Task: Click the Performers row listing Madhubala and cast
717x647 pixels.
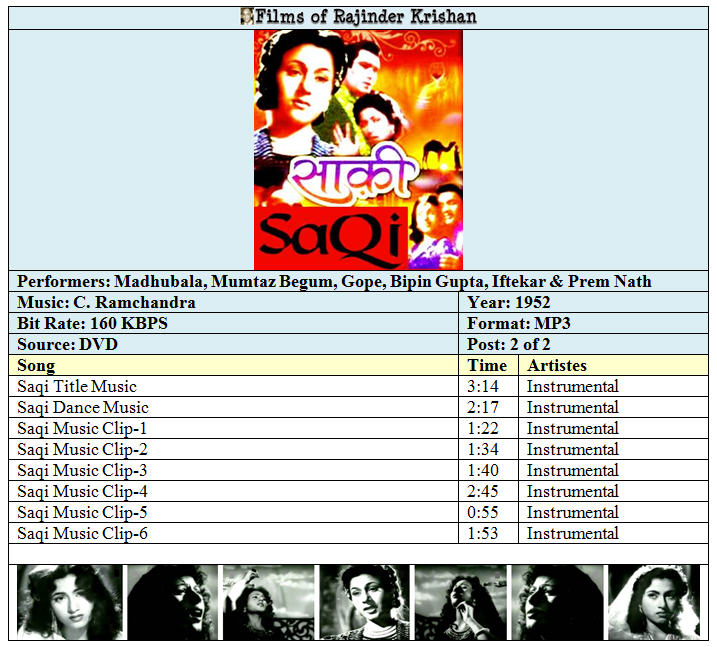Action: pyautogui.click(x=358, y=281)
